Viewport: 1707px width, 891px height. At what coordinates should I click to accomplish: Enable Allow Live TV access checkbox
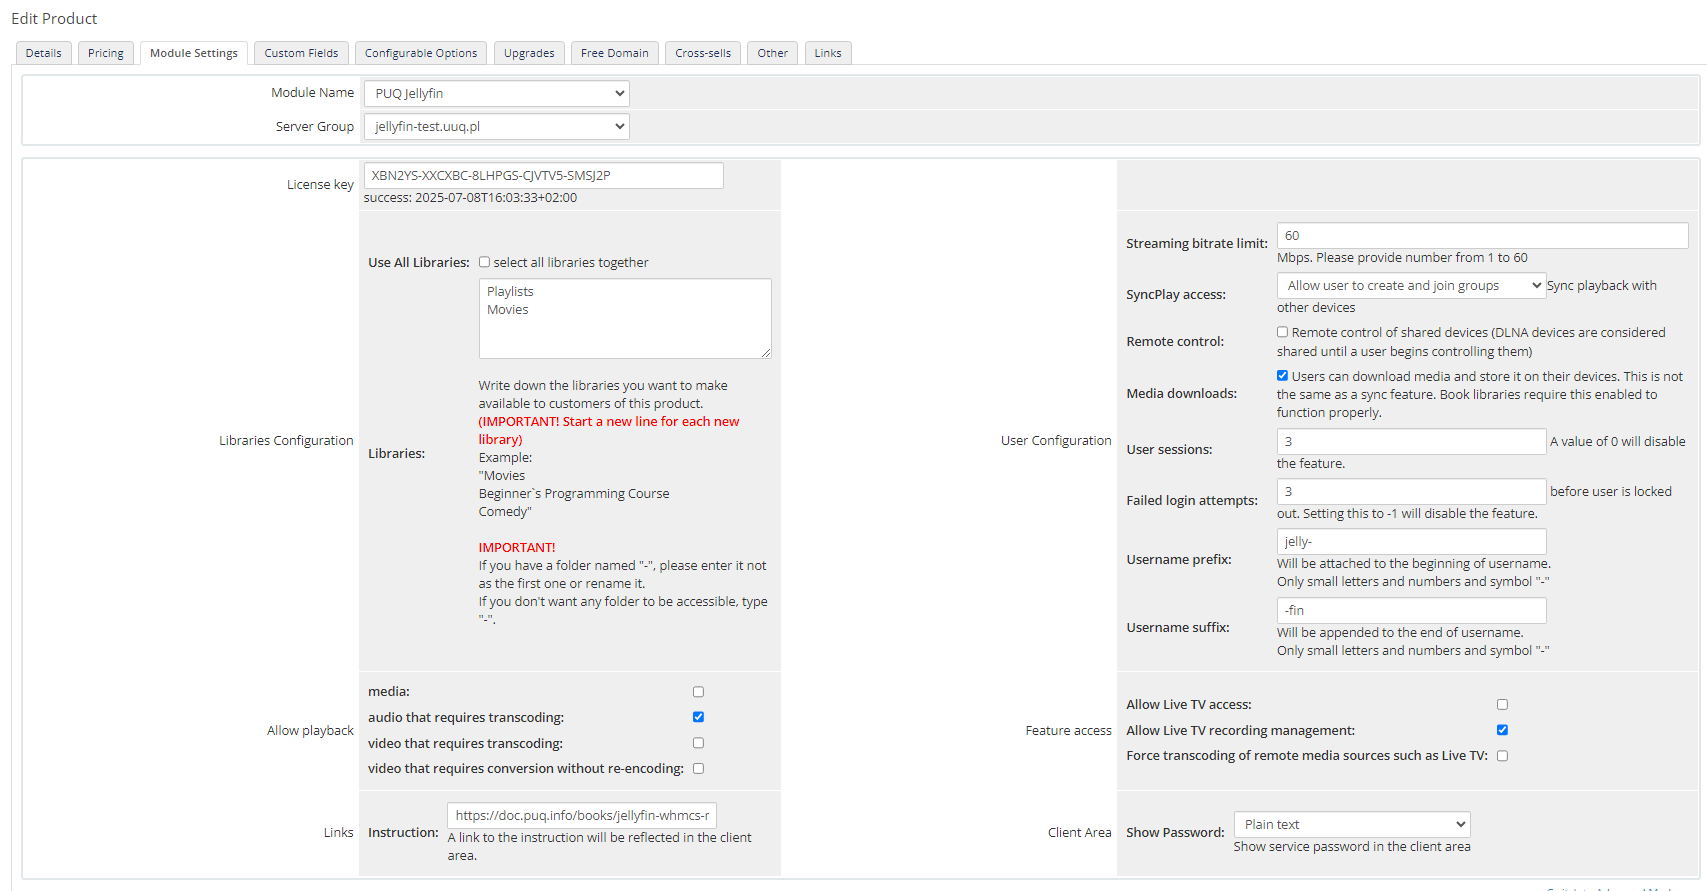coord(1502,705)
